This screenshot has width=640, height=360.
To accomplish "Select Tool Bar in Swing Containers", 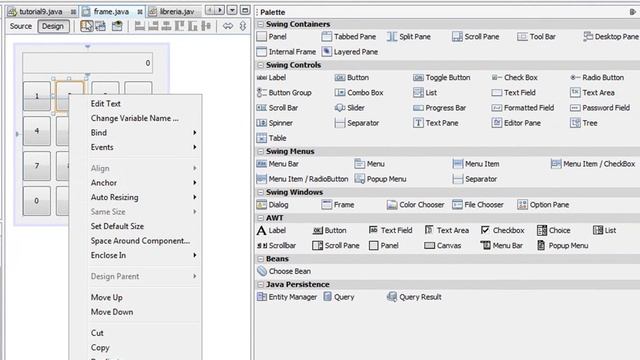I will 537,37.
